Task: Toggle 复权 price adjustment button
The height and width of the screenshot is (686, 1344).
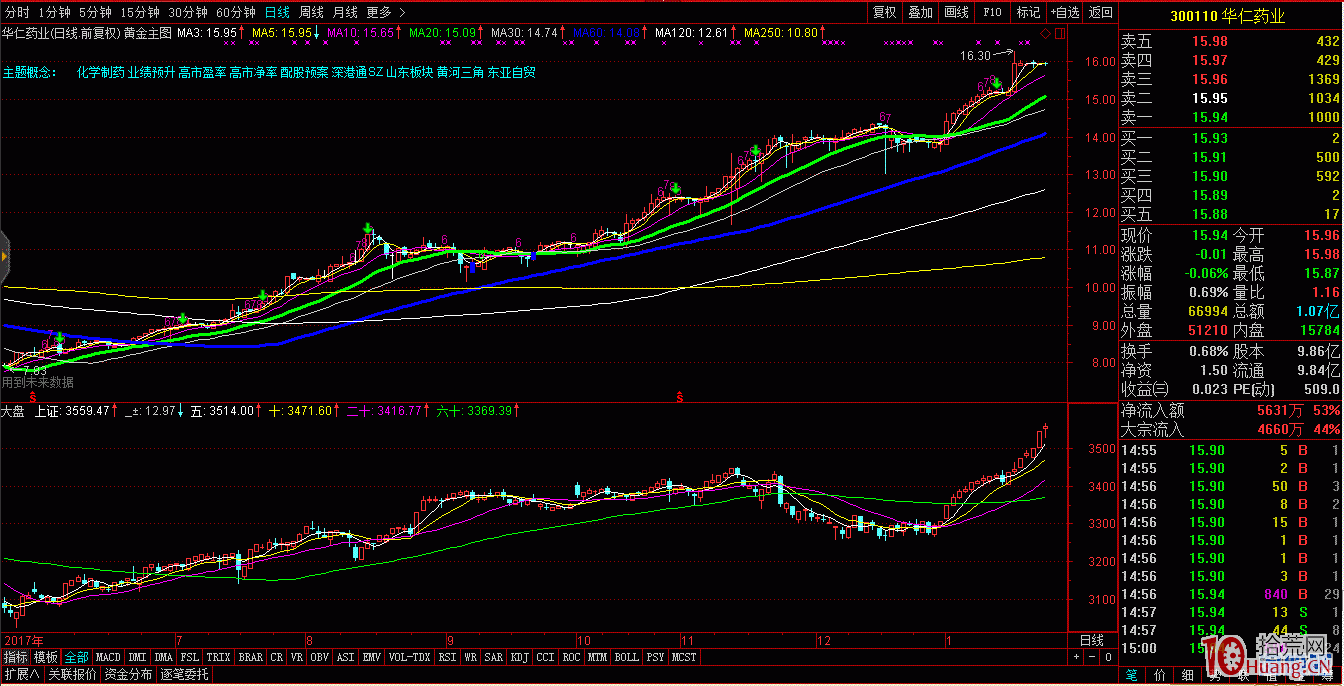Action: click(884, 12)
